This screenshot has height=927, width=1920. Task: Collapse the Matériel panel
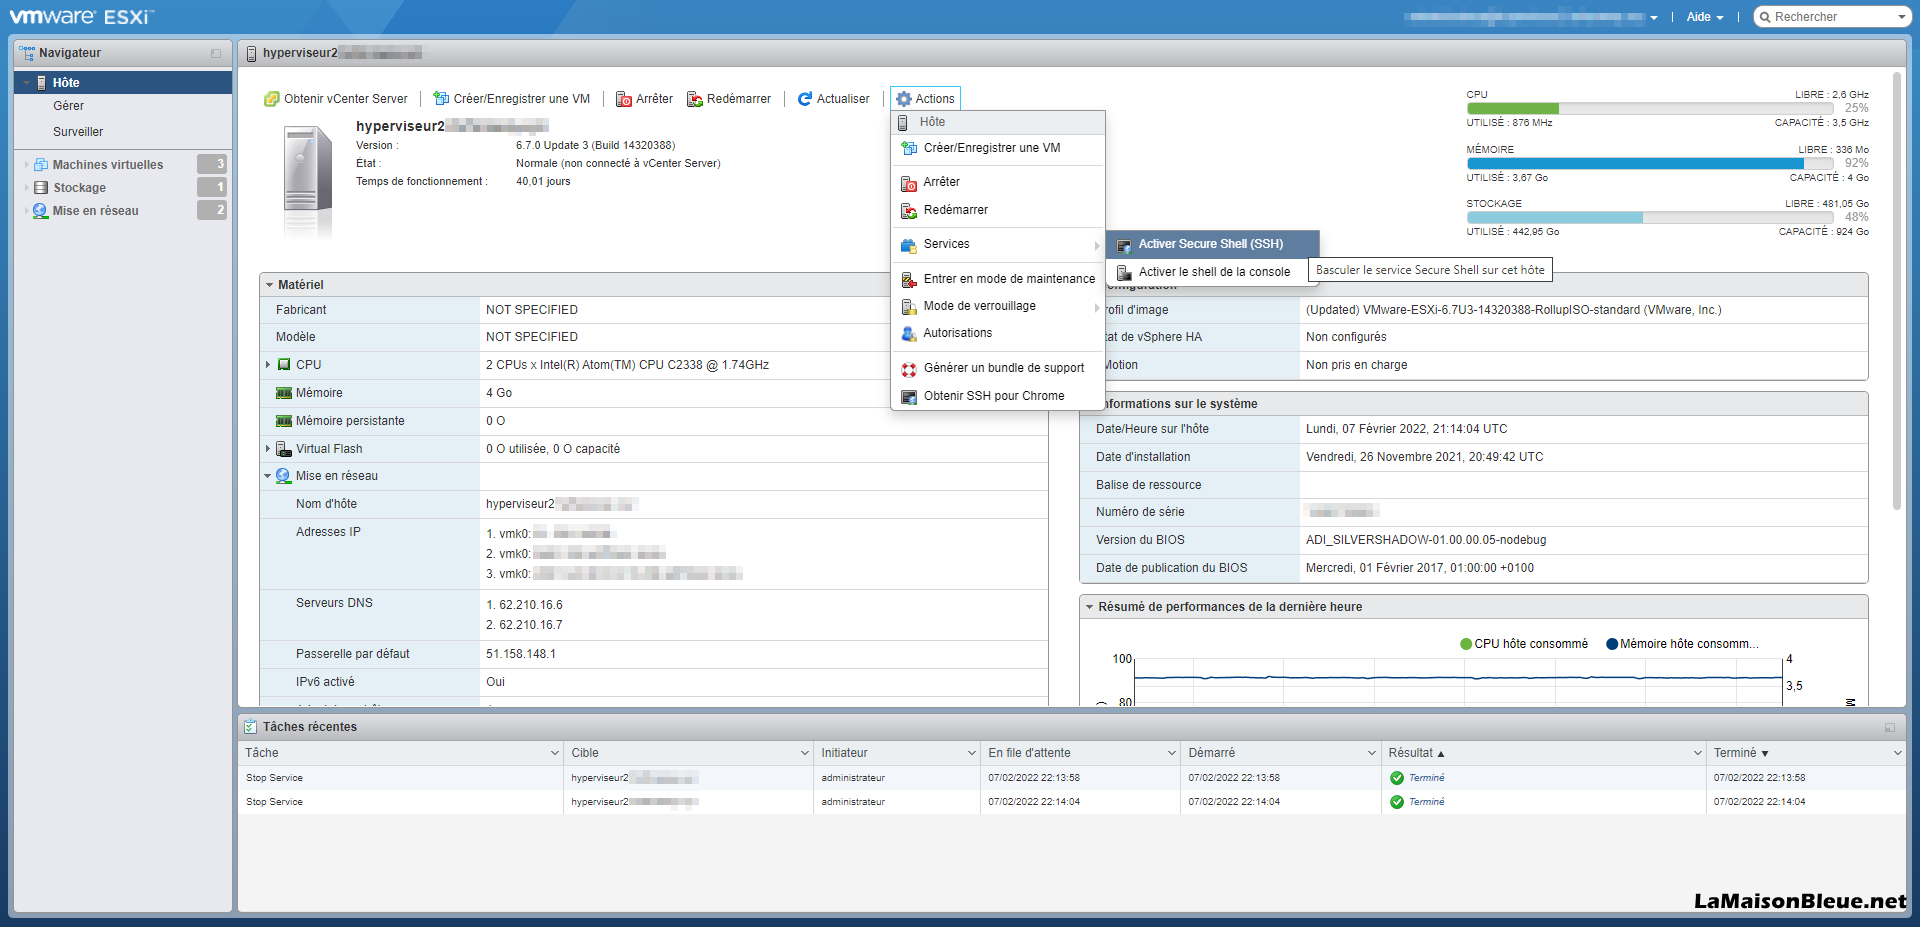point(270,285)
